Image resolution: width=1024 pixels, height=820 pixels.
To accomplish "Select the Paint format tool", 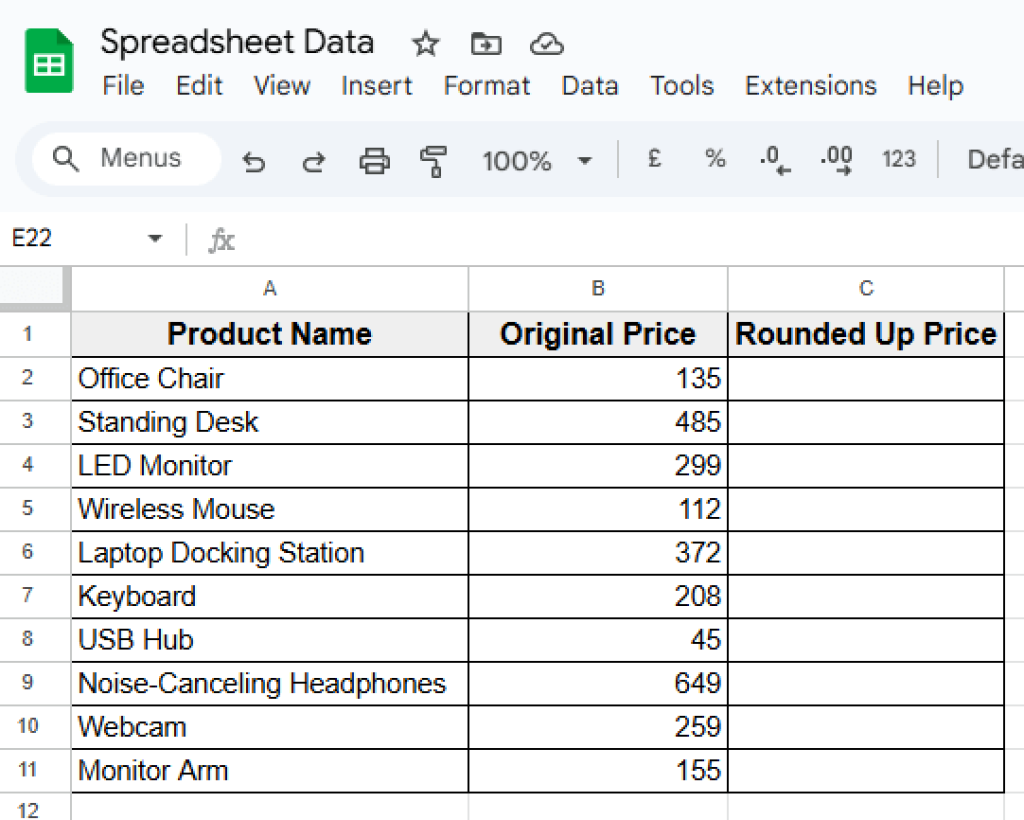I will coord(432,160).
